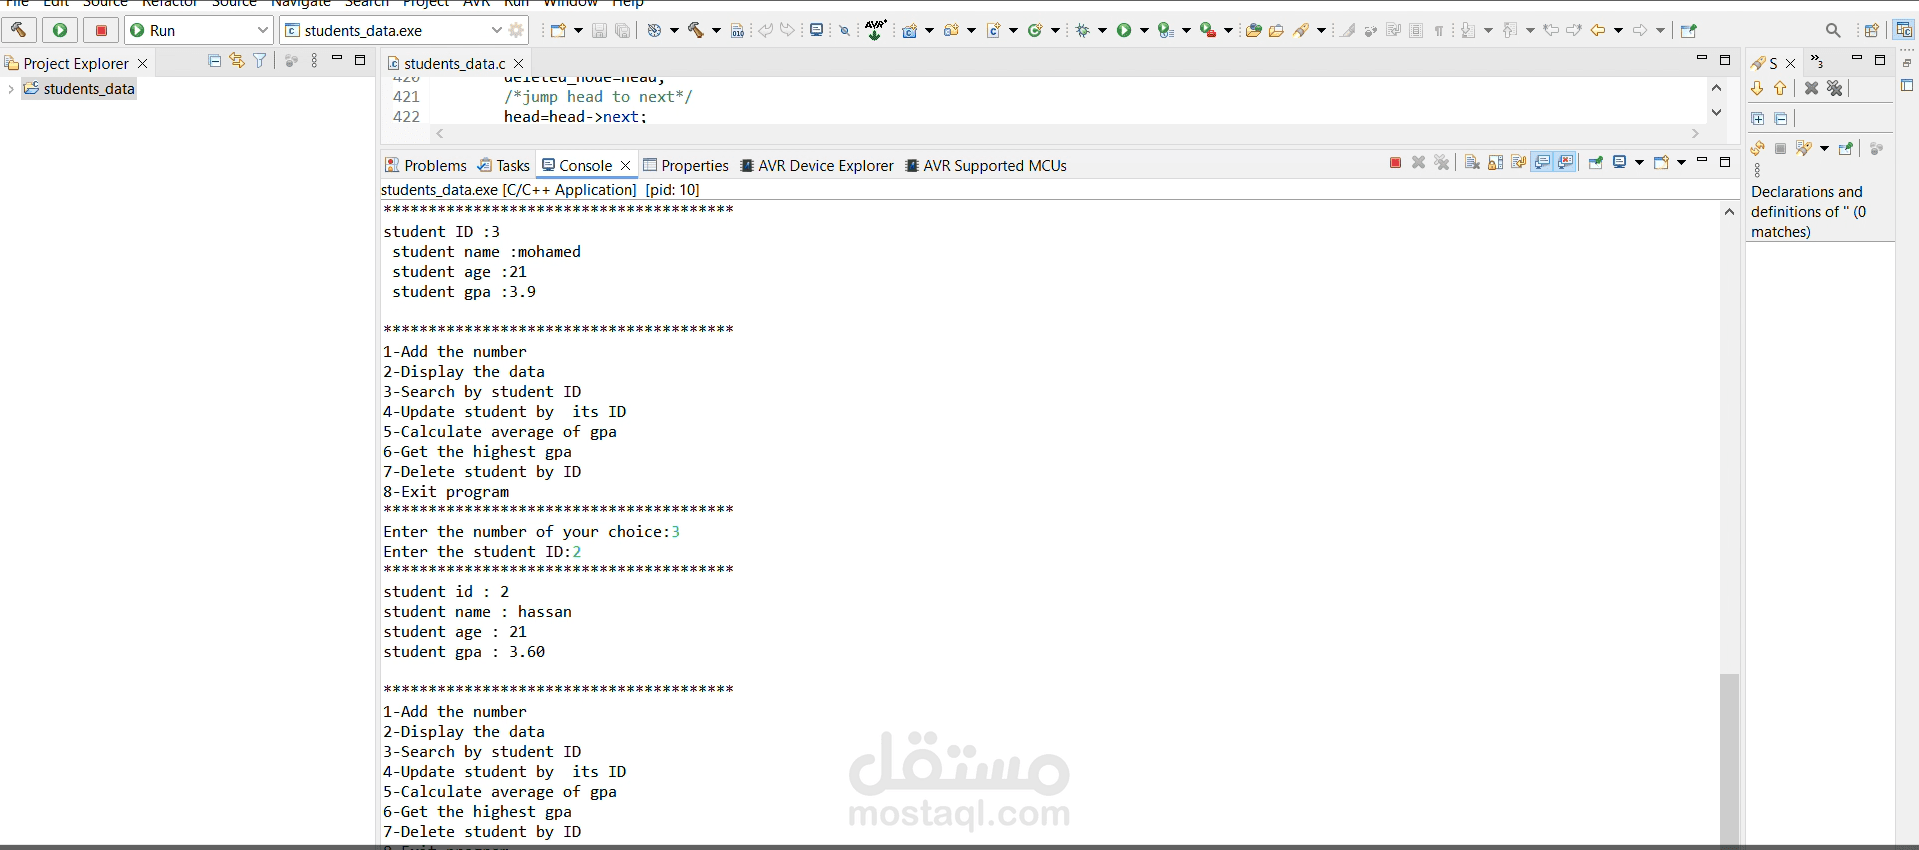
Task: Toggle show console when standard error changes
Action: (1565, 162)
